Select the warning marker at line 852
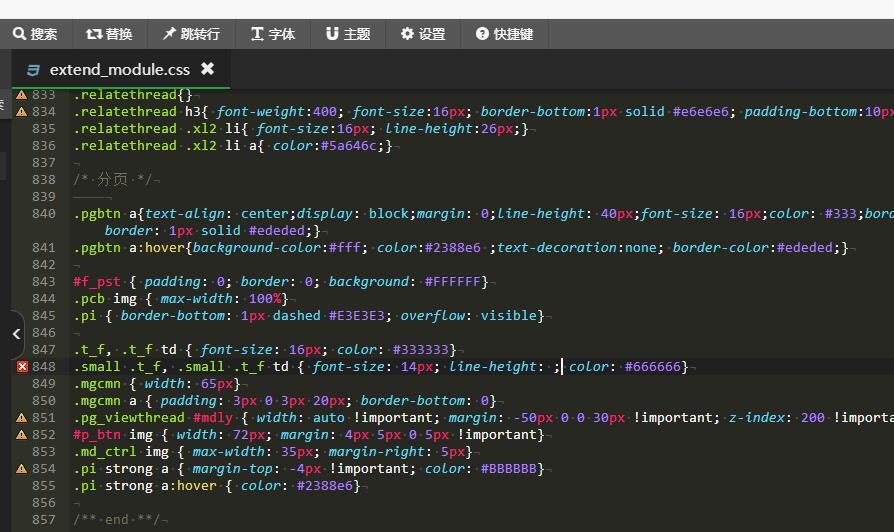This screenshot has width=894, height=532. [22, 435]
